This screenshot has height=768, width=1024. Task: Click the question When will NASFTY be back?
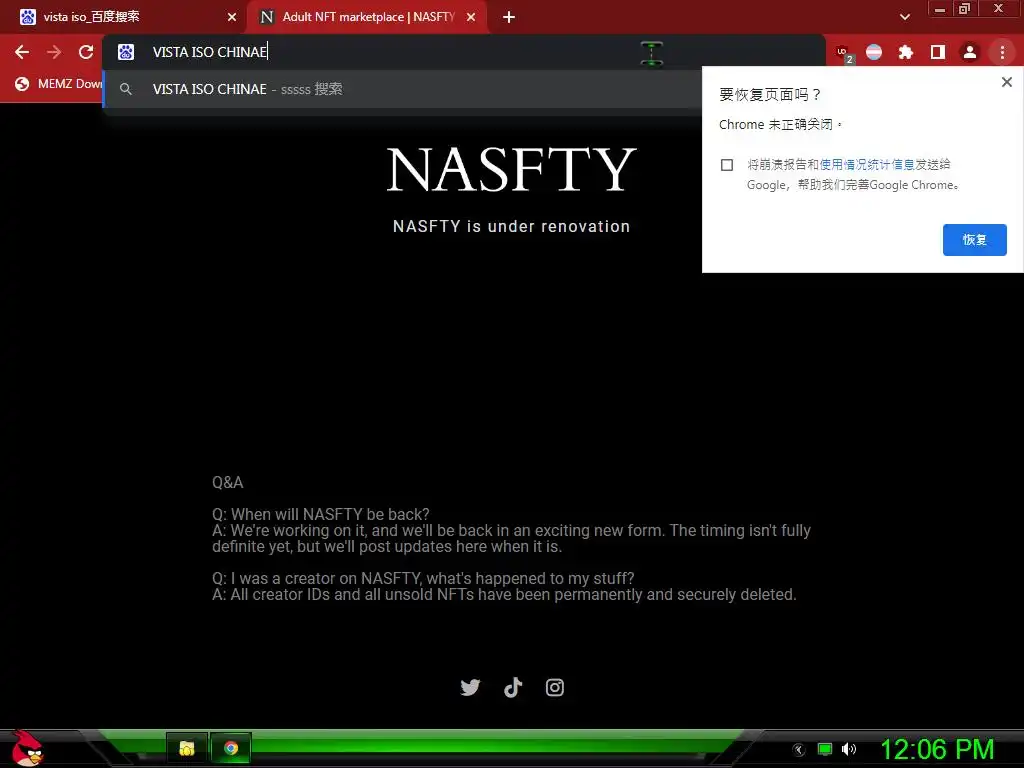321,515
